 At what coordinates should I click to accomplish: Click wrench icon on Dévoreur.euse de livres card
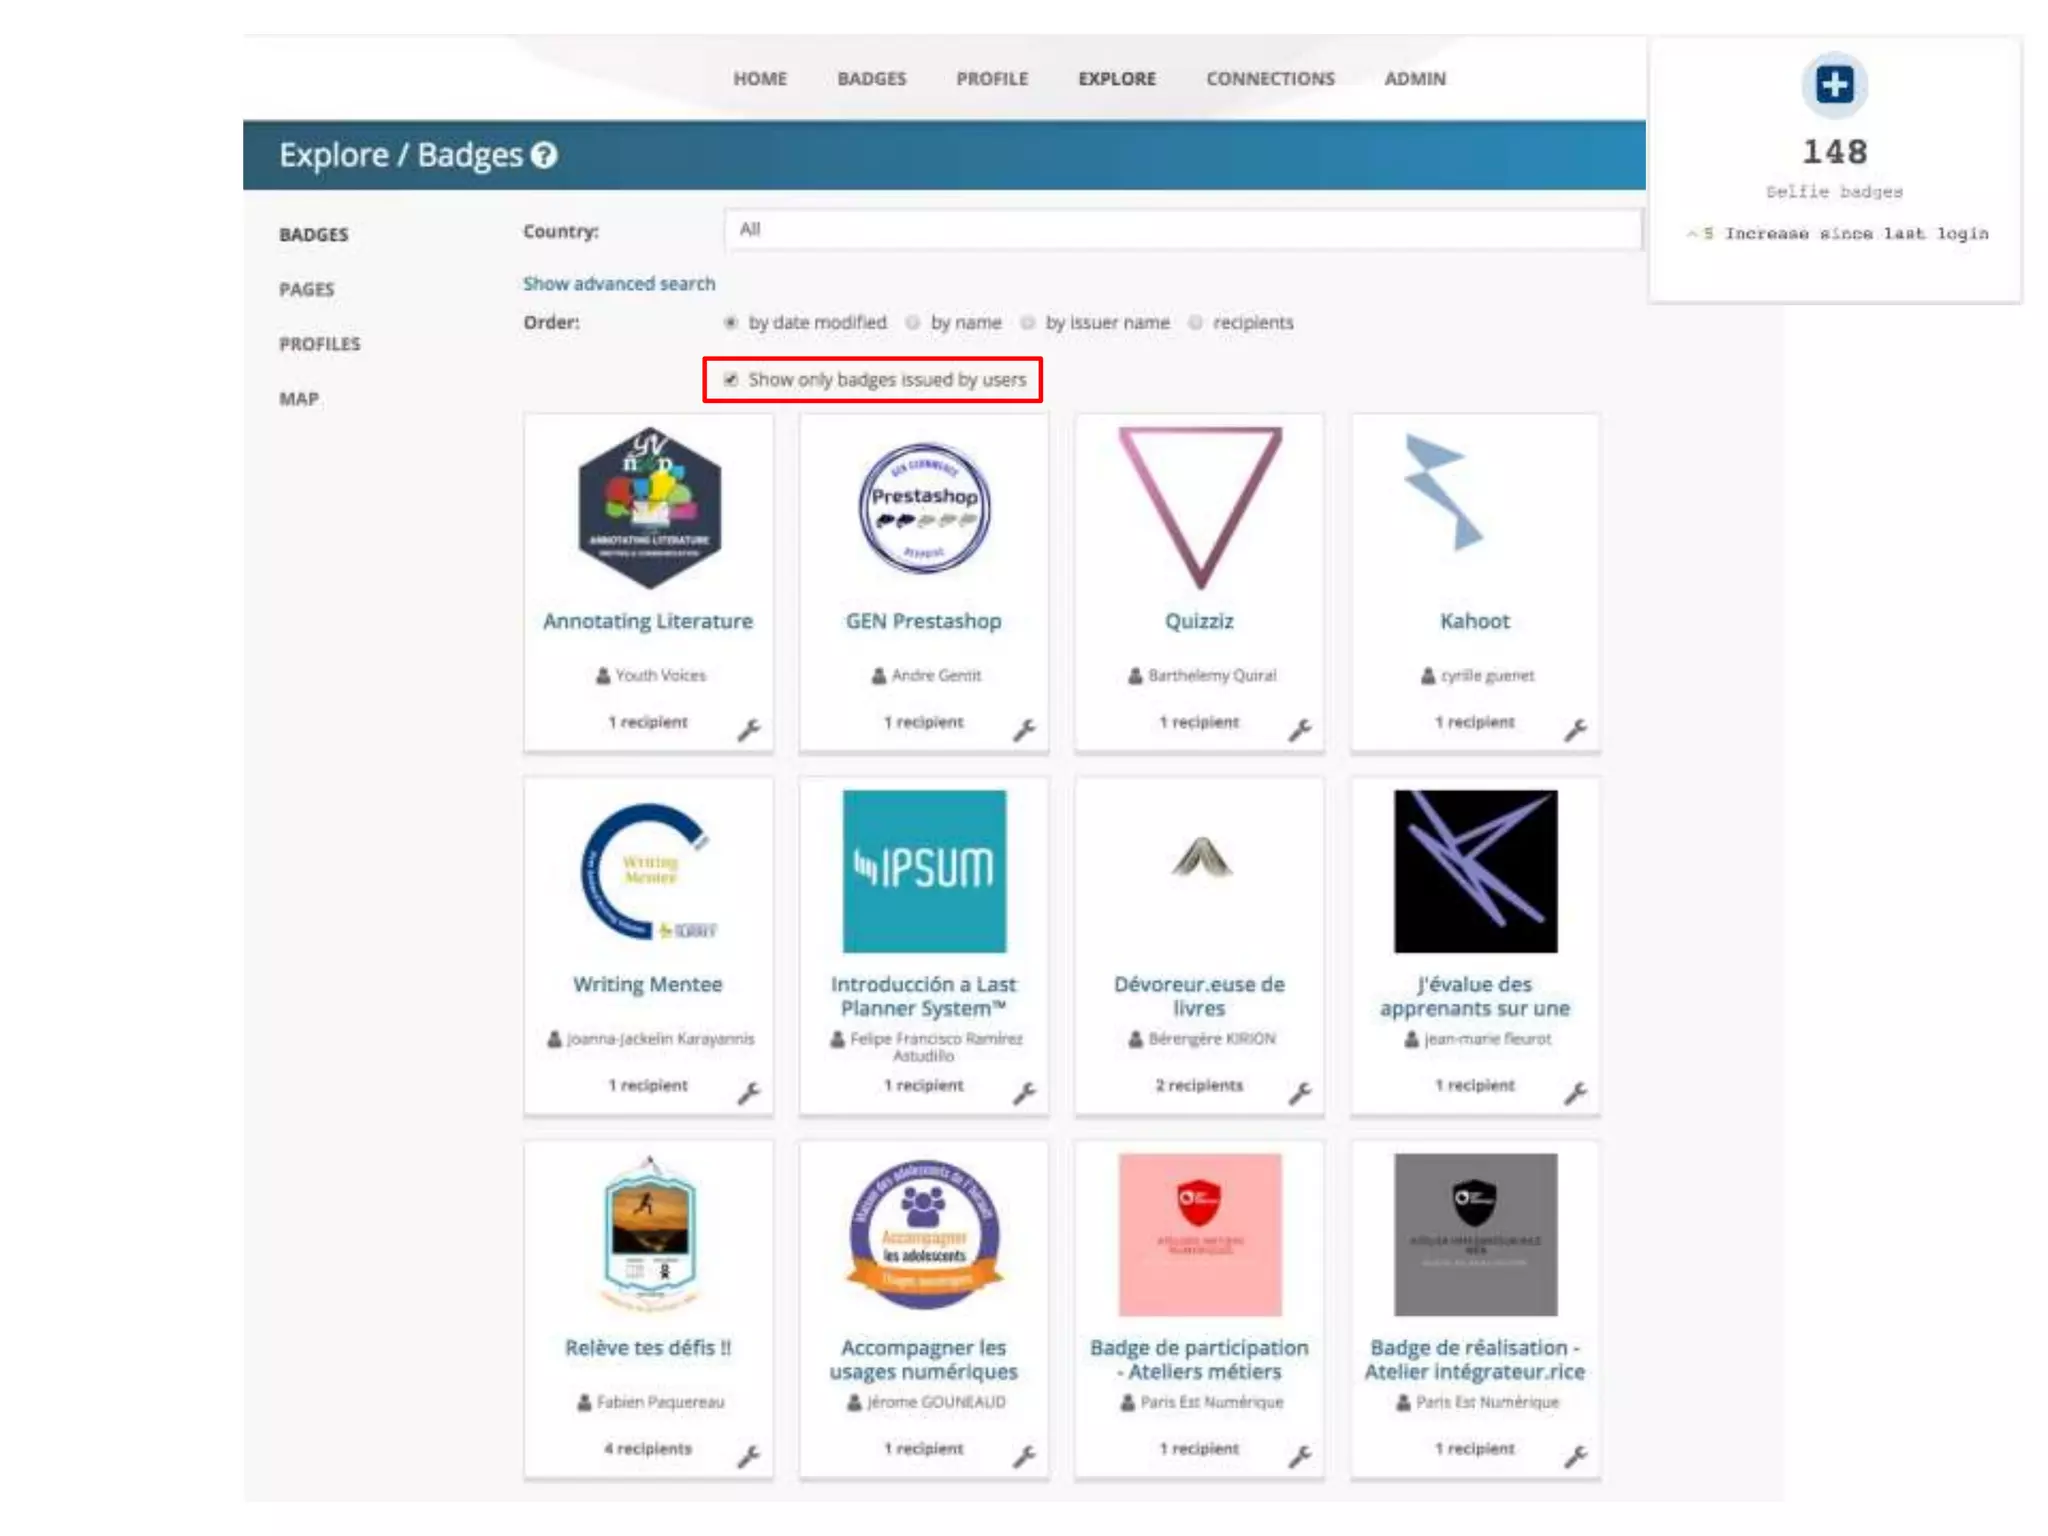click(1299, 1093)
